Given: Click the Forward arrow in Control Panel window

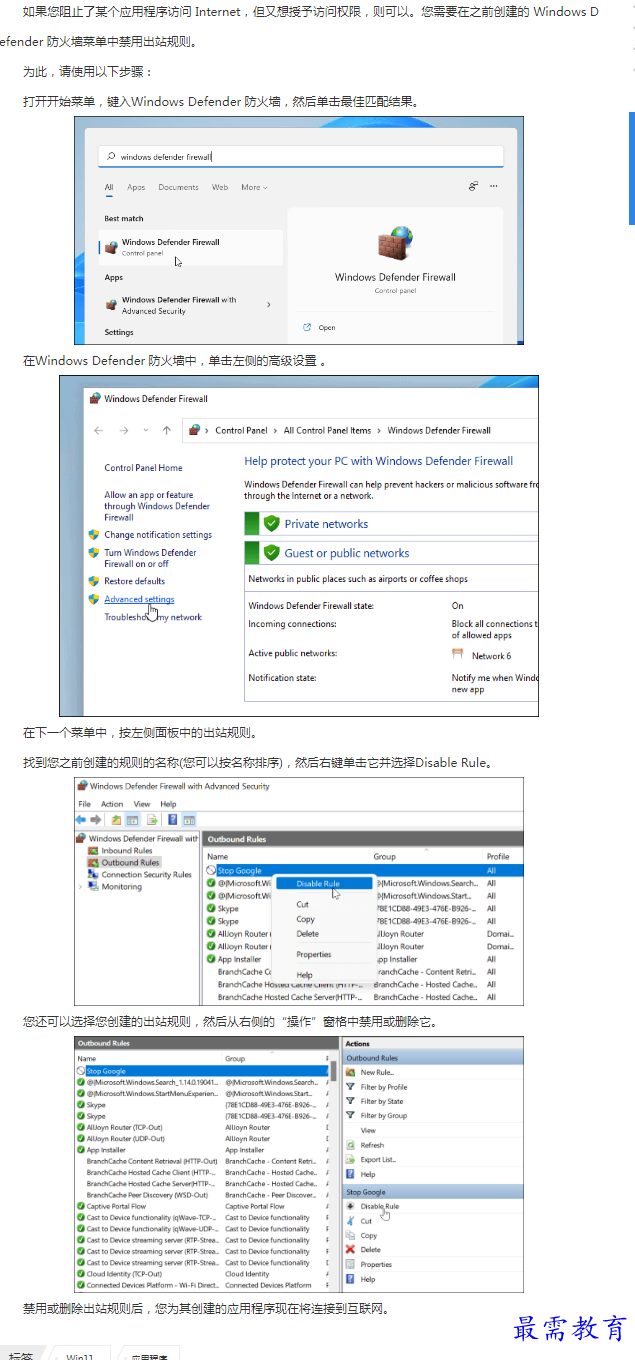Looking at the screenshot, I should coord(123,430).
